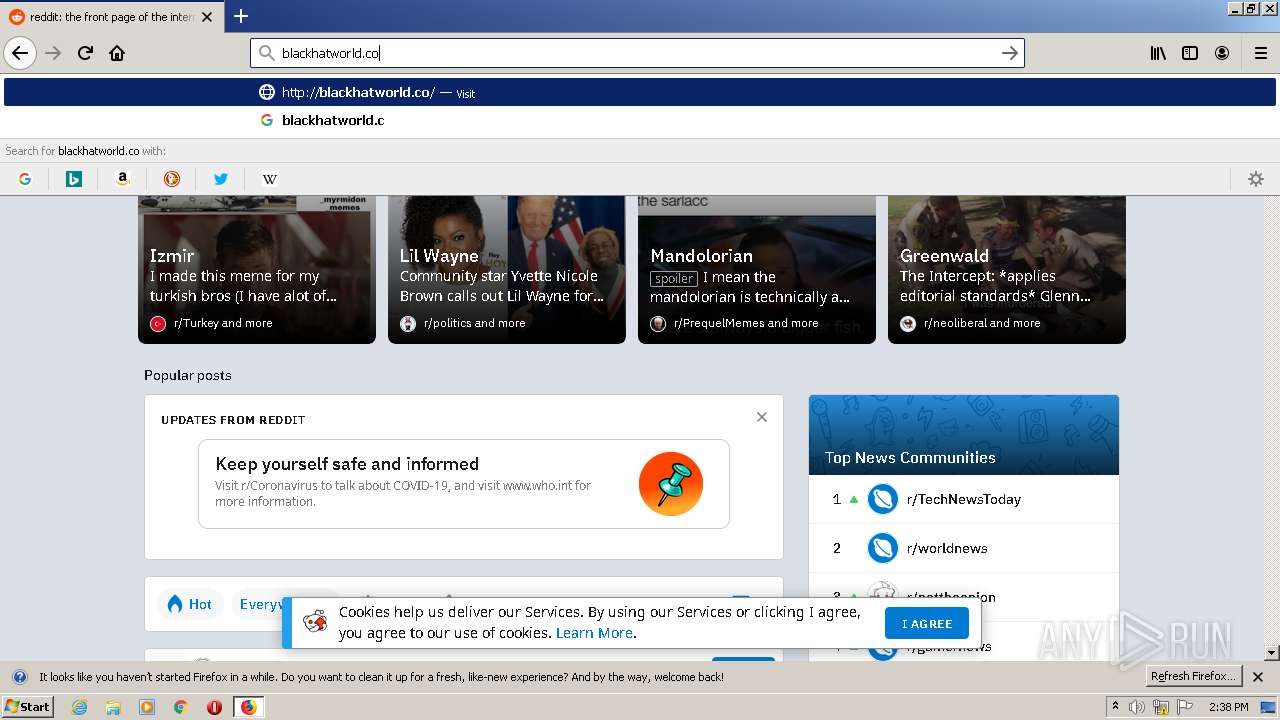1280x720 pixels.
Task: Open the Lil Wayne trending card
Action: tap(507, 270)
